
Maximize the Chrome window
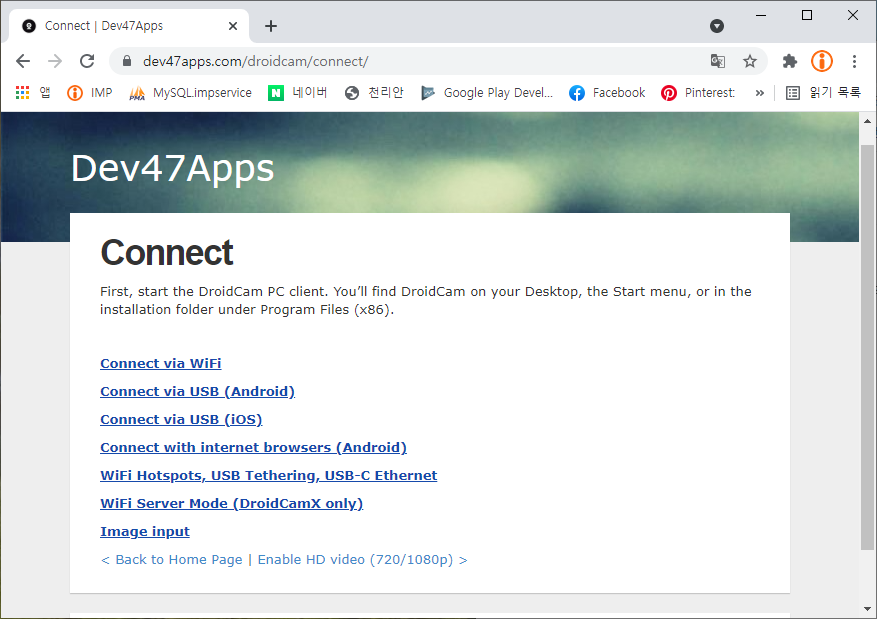[807, 15]
